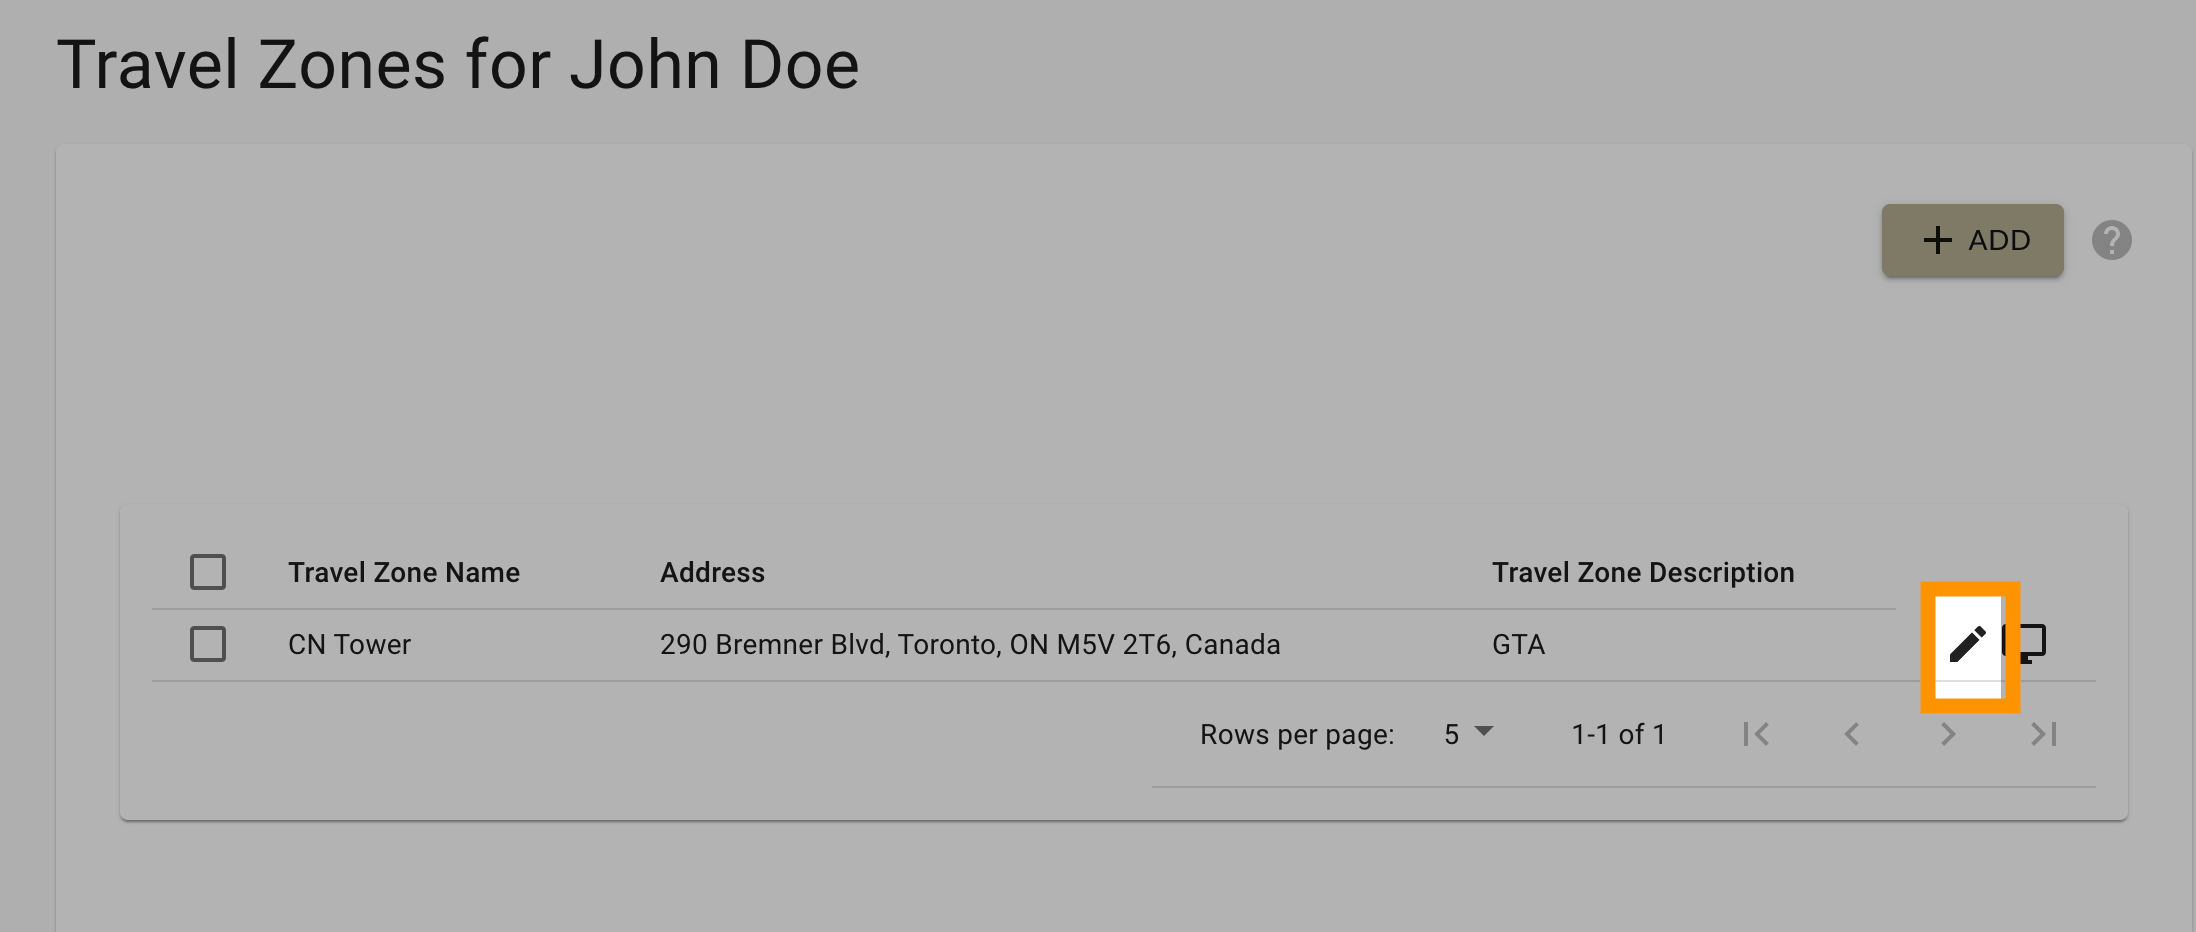Go to the previous page of results
Screen dimensions: 2196x932
pos(1852,735)
